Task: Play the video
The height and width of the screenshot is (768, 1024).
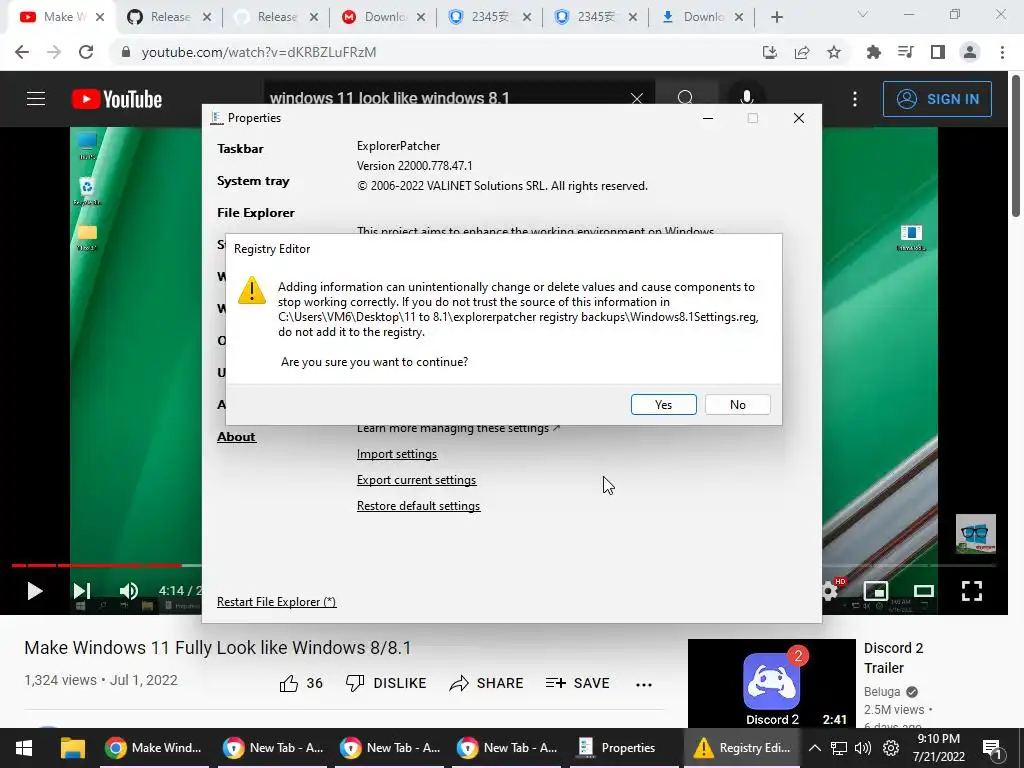Action: pyautogui.click(x=35, y=591)
